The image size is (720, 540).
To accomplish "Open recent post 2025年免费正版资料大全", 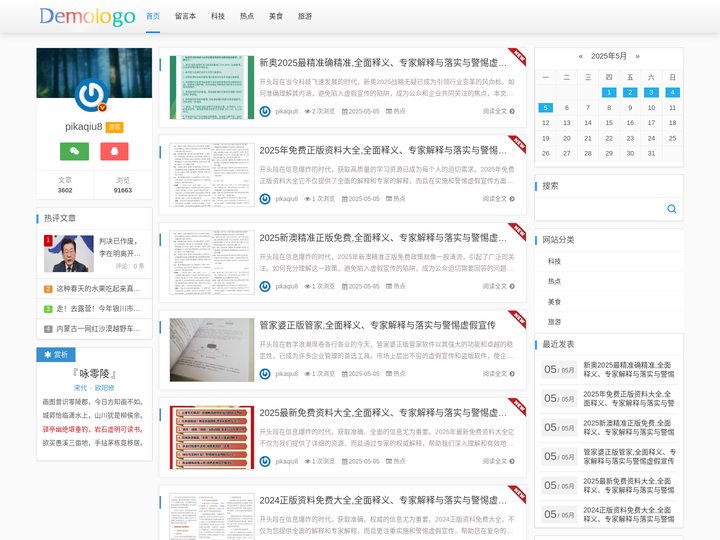I will pos(629,399).
